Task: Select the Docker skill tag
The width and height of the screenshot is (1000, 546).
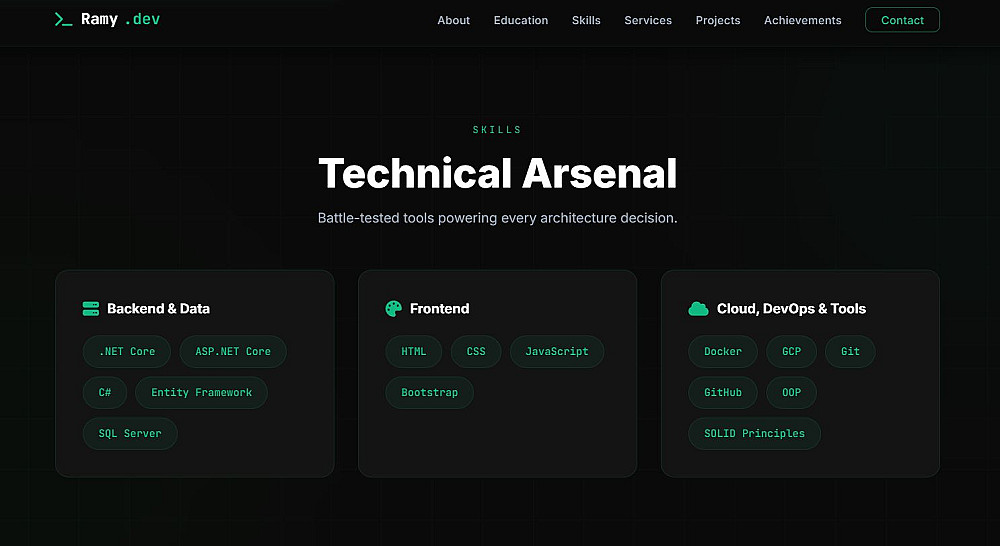Action: point(723,352)
